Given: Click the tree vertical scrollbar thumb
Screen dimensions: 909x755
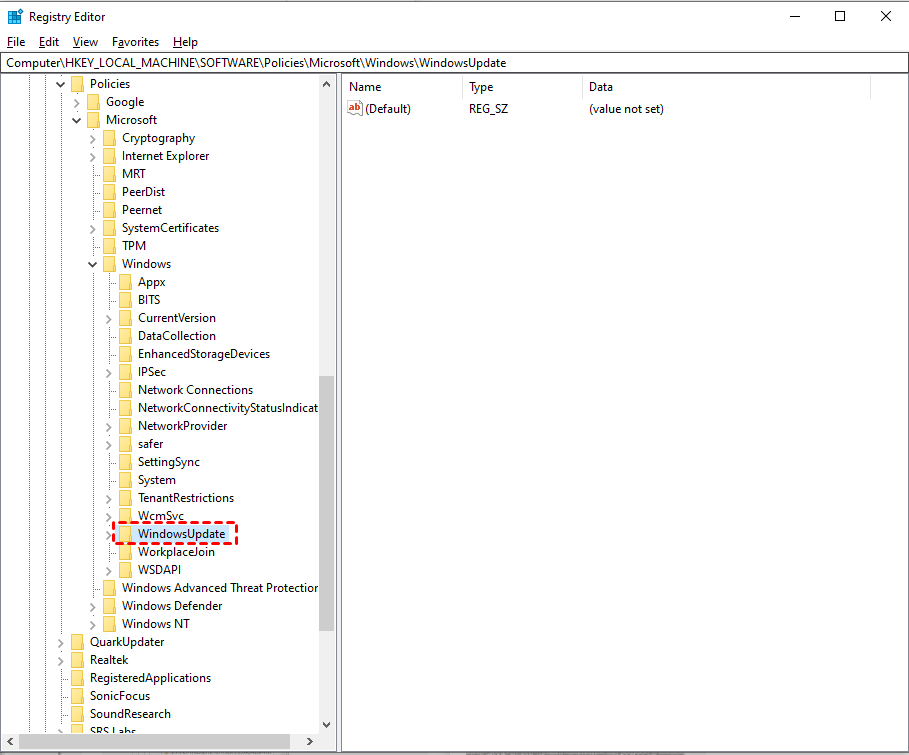Looking at the screenshot, I should [x=326, y=503].
